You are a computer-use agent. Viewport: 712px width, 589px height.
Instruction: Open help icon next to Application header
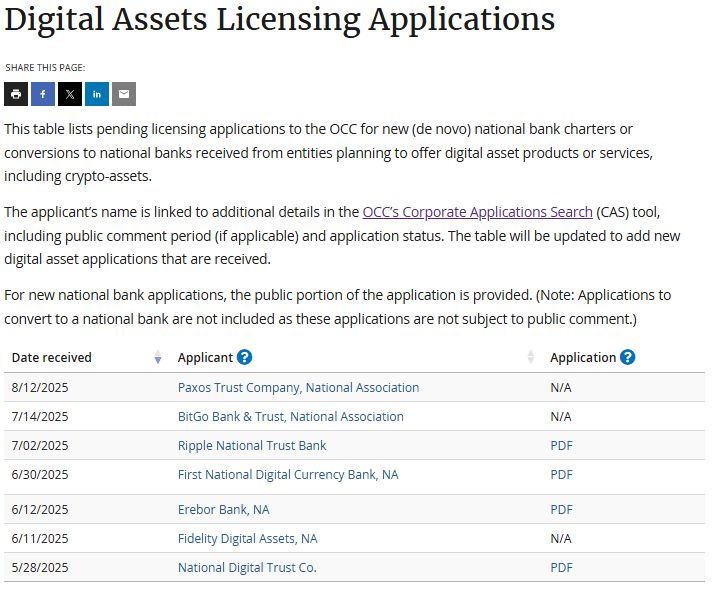point(628,357)
